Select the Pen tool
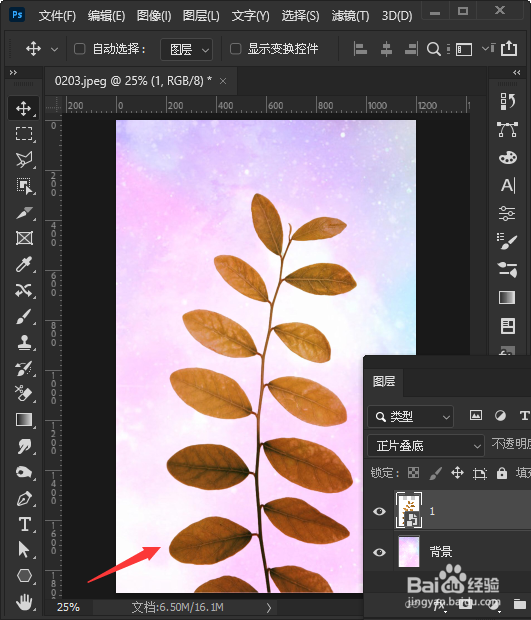Screen dimensions: 531x620 point(24,498)
